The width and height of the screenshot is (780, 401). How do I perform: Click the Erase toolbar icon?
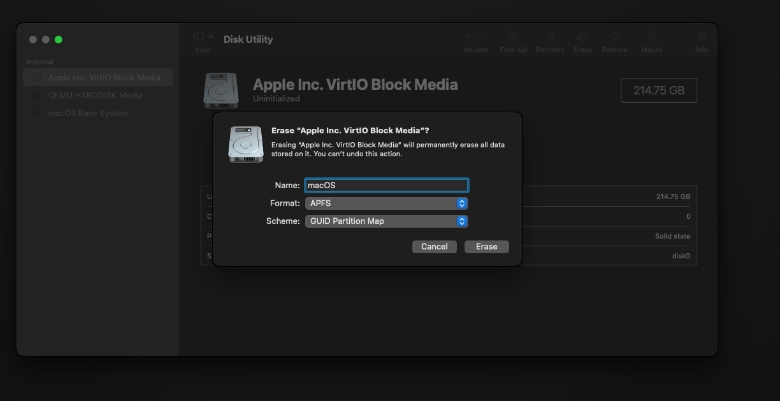[x=582, y=40]
